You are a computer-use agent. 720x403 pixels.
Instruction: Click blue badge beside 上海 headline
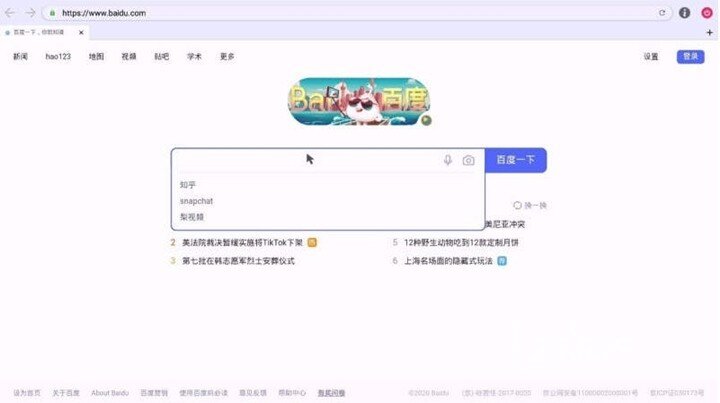pyautogui.click(x=502, y=261)
